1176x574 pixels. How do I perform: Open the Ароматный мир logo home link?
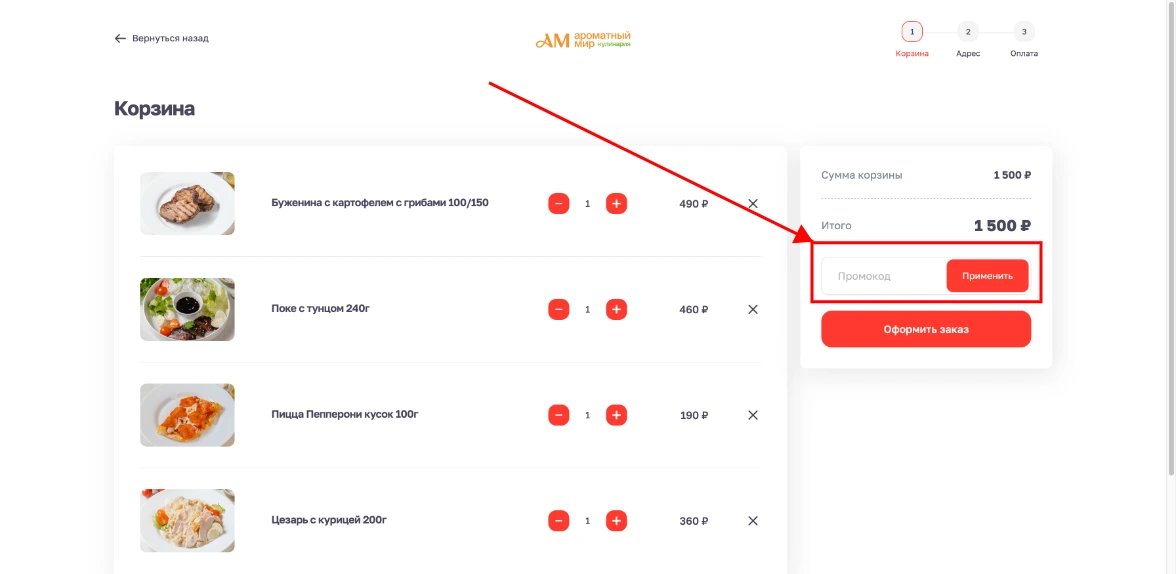pos(583,40)
